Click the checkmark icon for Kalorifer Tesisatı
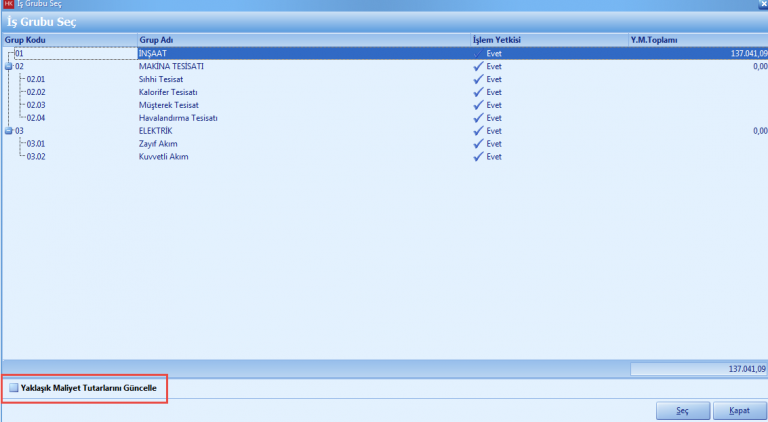The width and height of the screenshot is (768, 422). point(478,92)
